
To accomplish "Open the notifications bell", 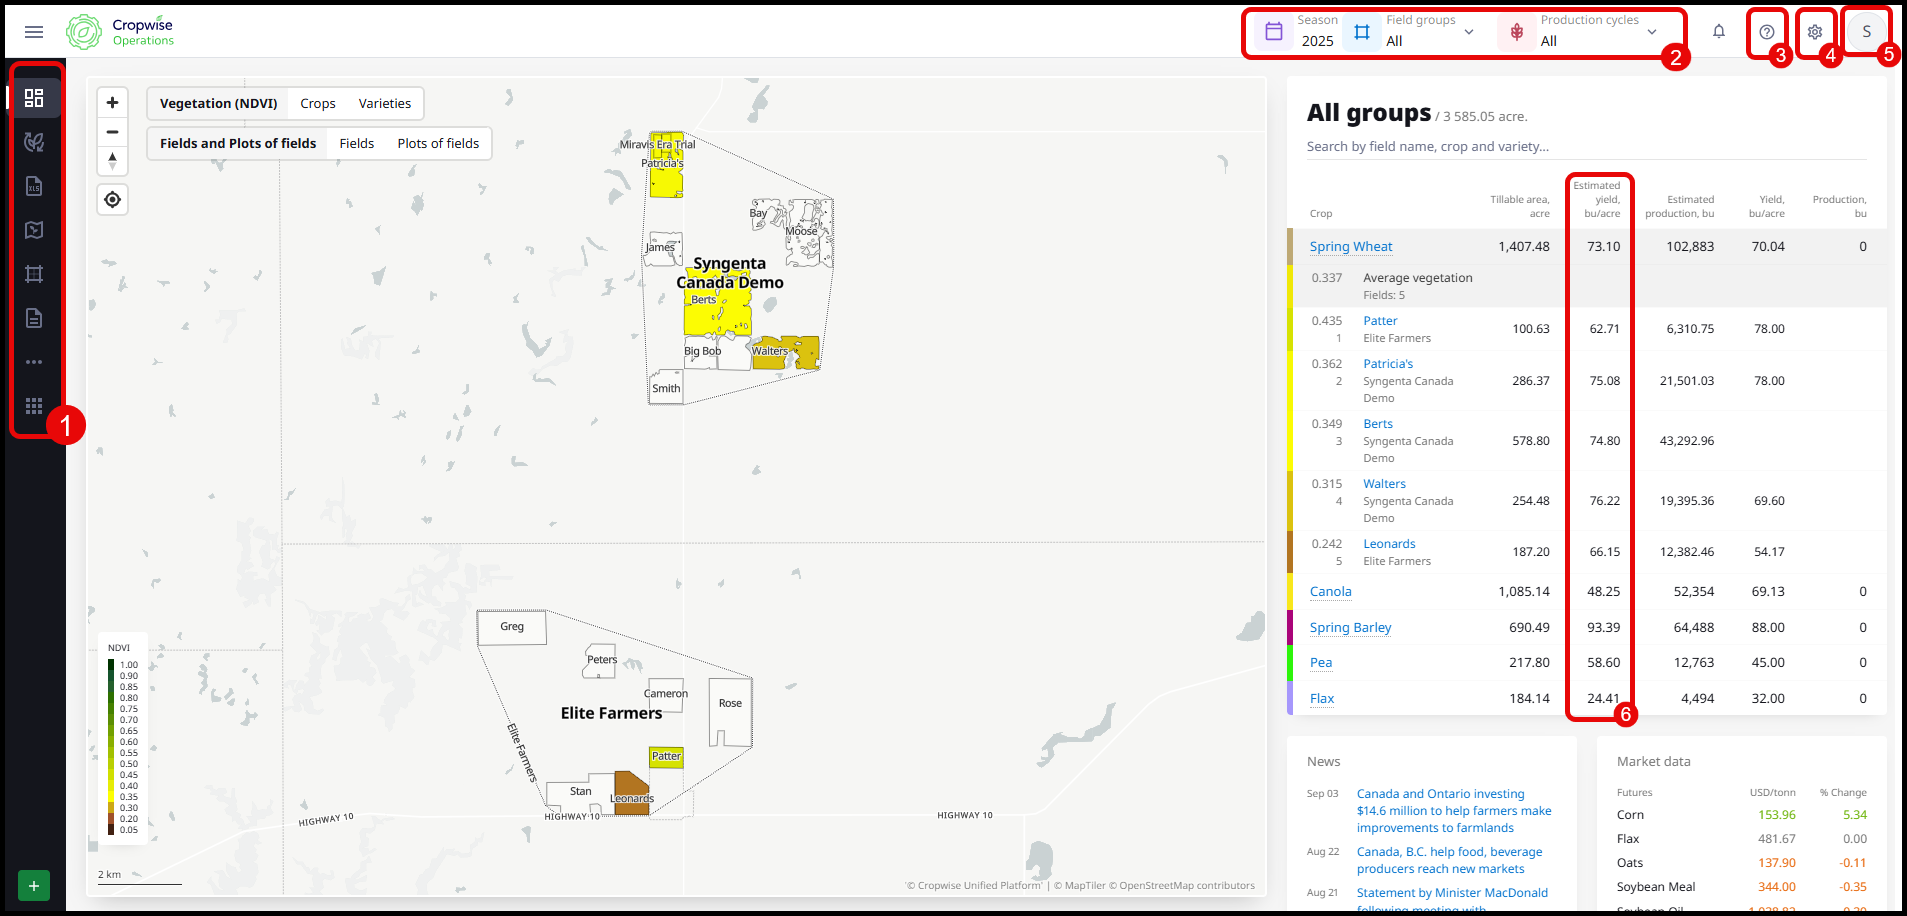I will [1718, 32].
